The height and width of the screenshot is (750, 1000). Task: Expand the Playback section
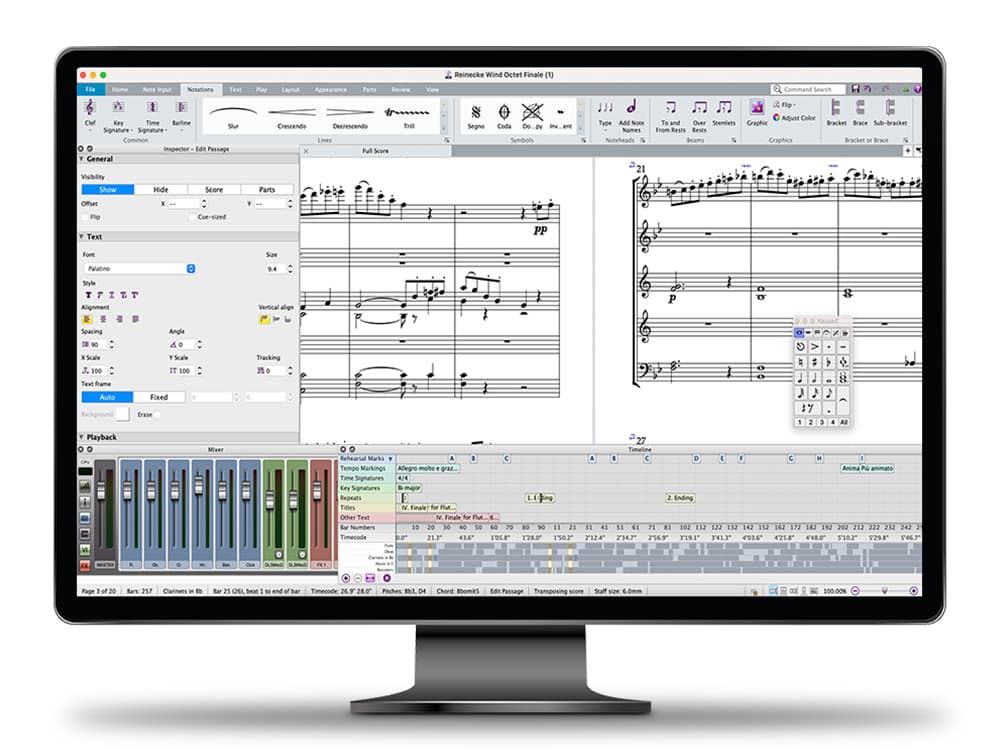click(x=82, y=437)
